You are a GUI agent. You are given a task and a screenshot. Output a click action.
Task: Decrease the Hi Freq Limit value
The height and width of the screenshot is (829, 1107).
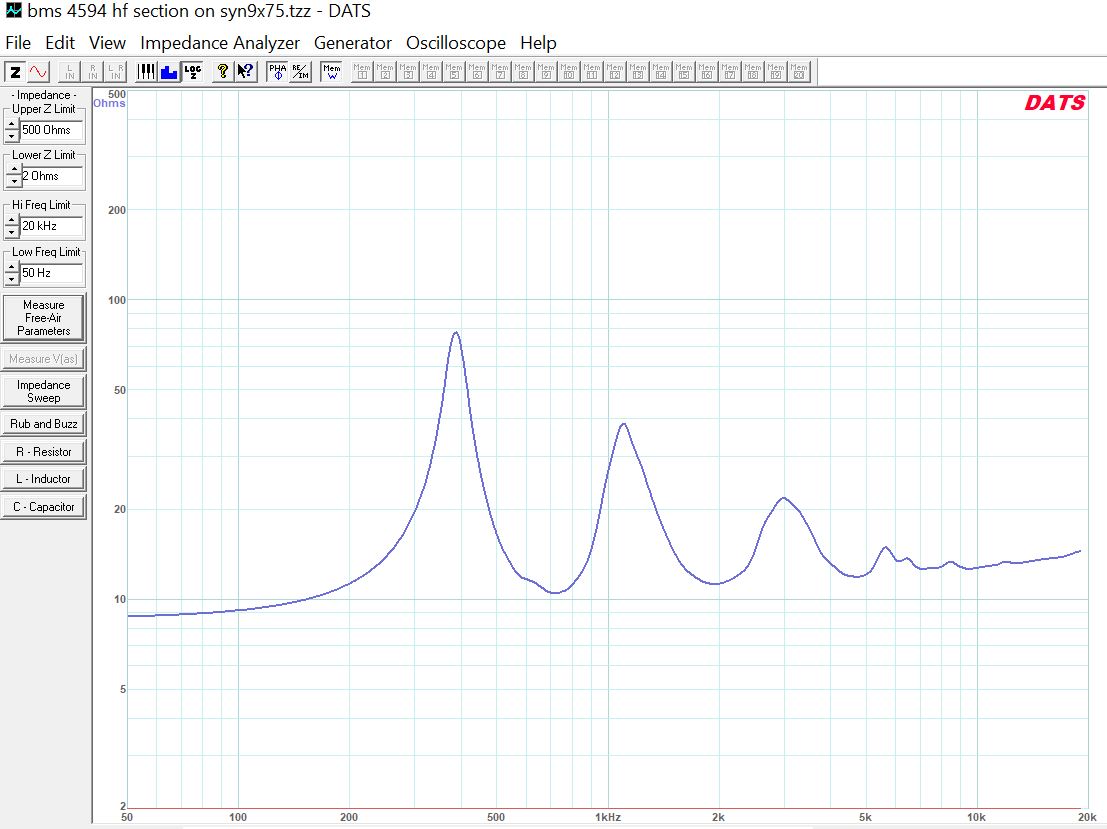(11, 232)
